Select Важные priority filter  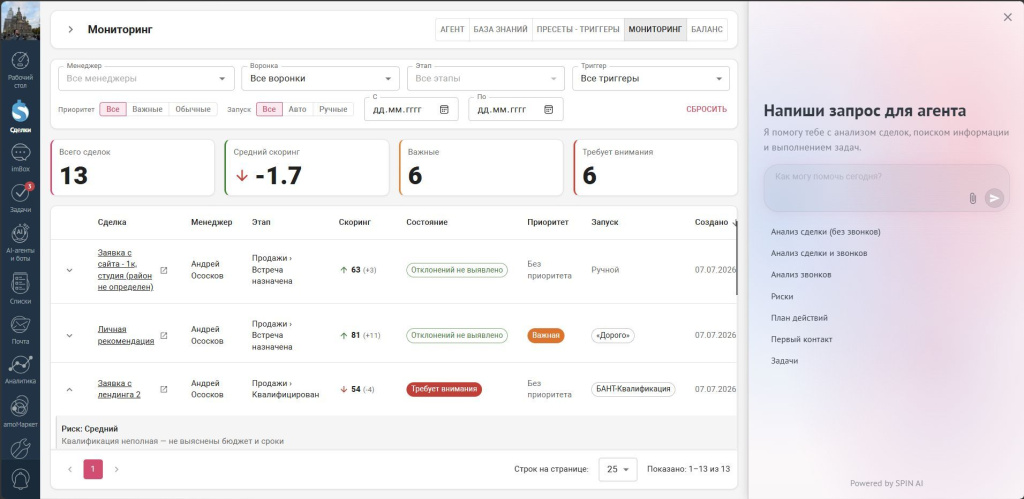coord(147,109)
